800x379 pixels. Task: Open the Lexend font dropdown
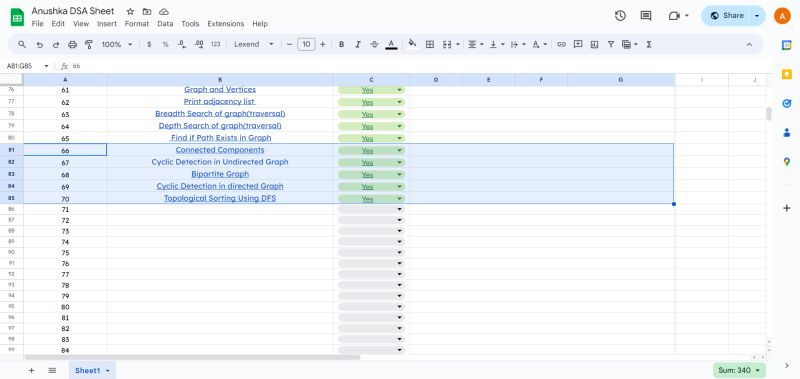click(254, 44)
